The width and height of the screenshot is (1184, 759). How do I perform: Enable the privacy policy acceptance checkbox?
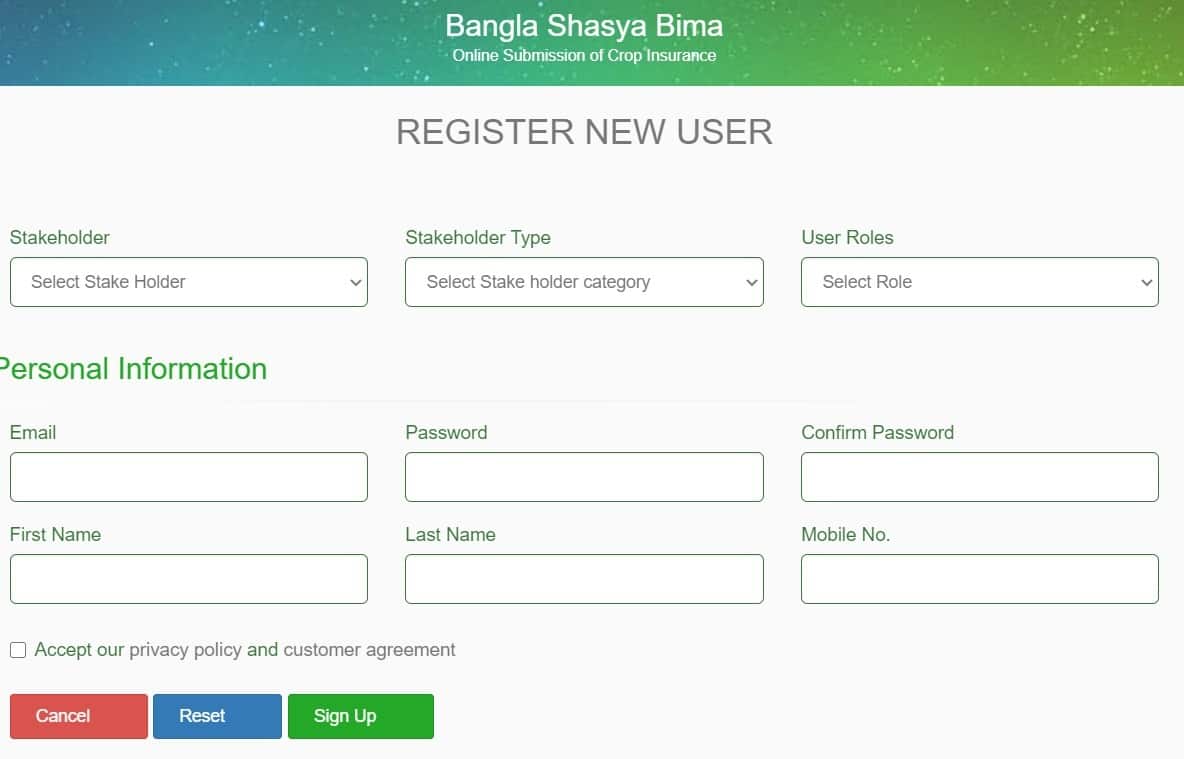point(17,650)
